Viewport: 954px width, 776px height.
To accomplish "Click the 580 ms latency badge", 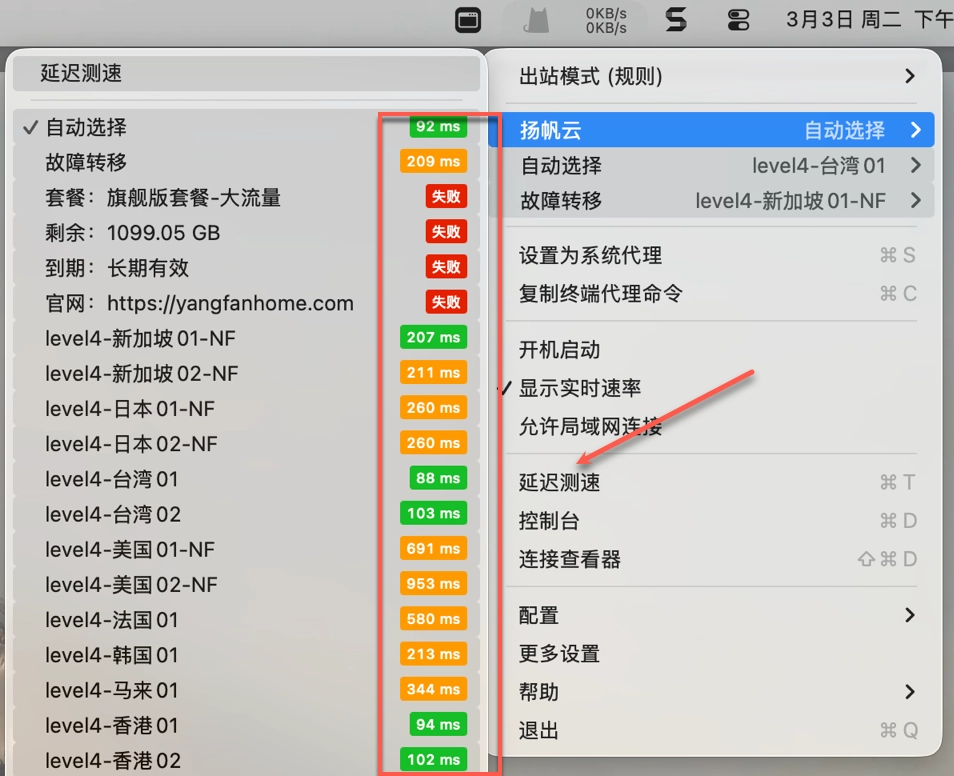I will [433, 619].
